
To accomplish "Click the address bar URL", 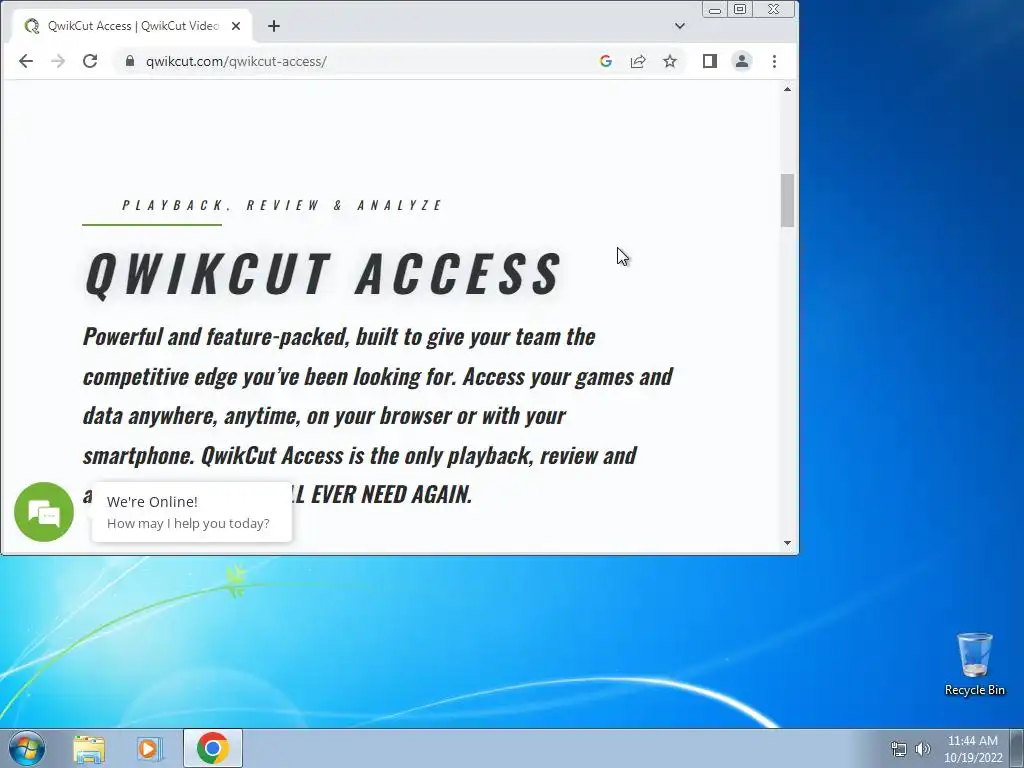I will pos(236,61).
